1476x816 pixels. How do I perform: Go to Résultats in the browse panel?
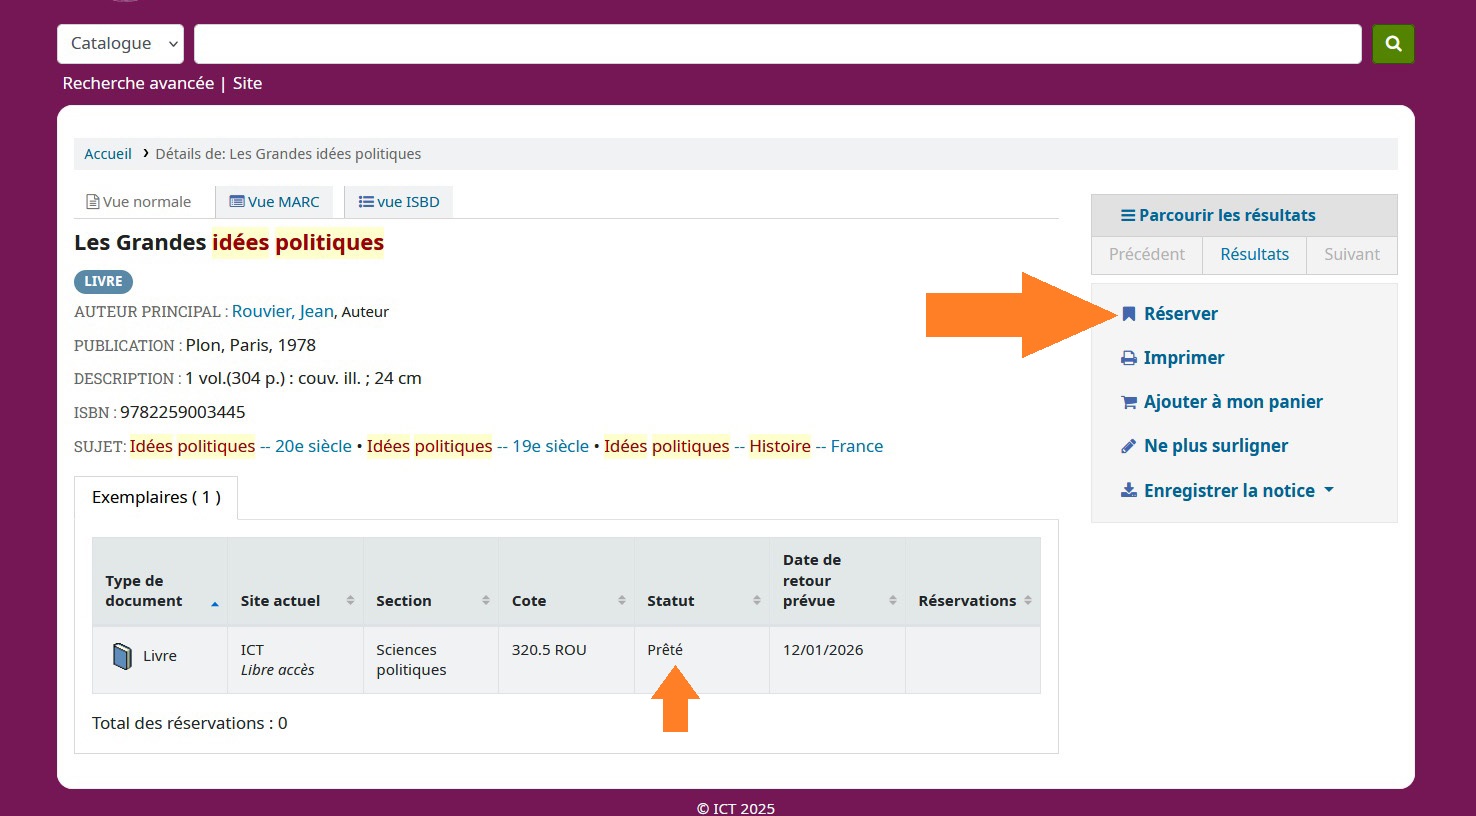tap(1254, 254)
